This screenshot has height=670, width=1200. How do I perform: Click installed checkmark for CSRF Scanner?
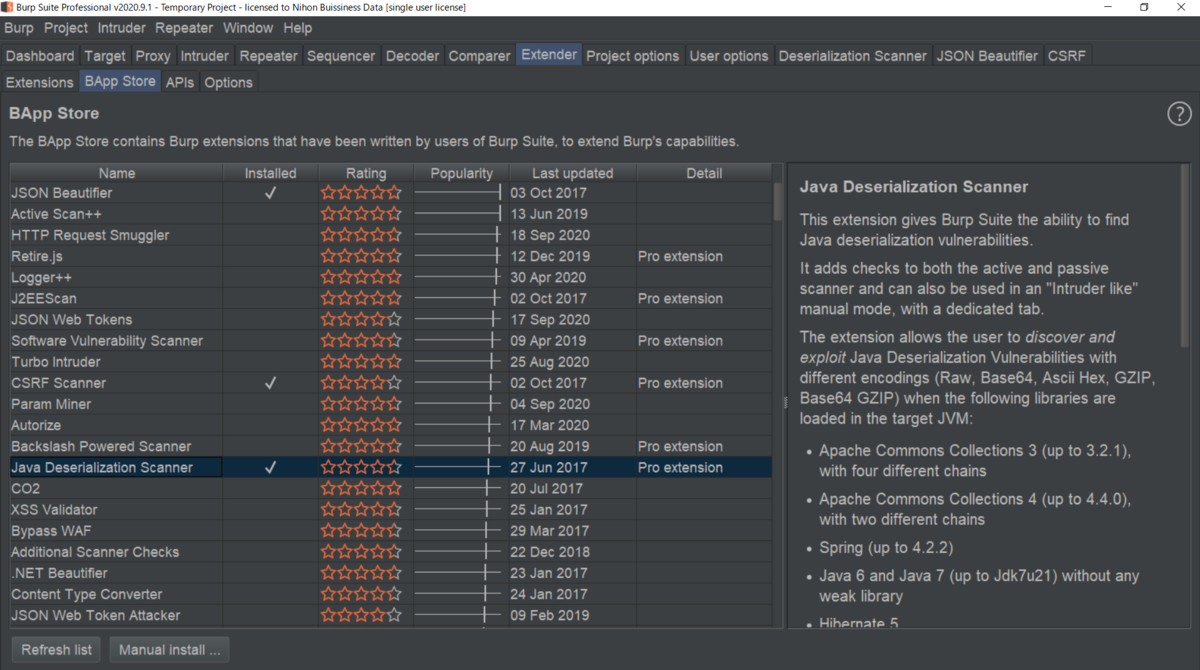[270, 383]
